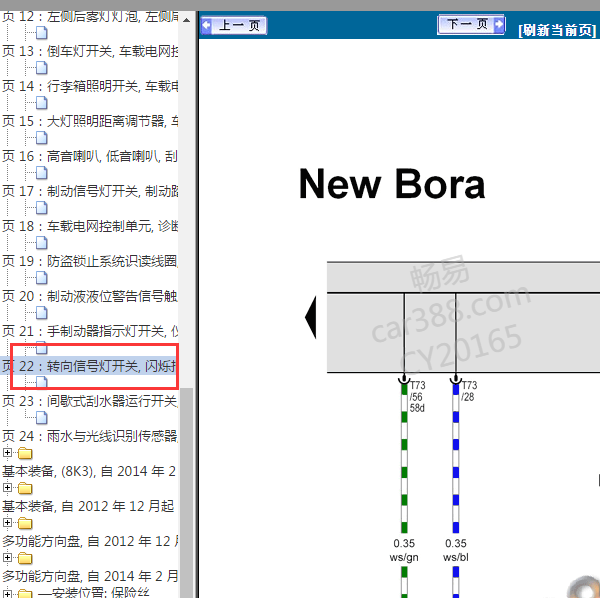The height and width of the screenshot is (598, 600).
Task: Click document icon under 页 15
Action: (41, 138)
